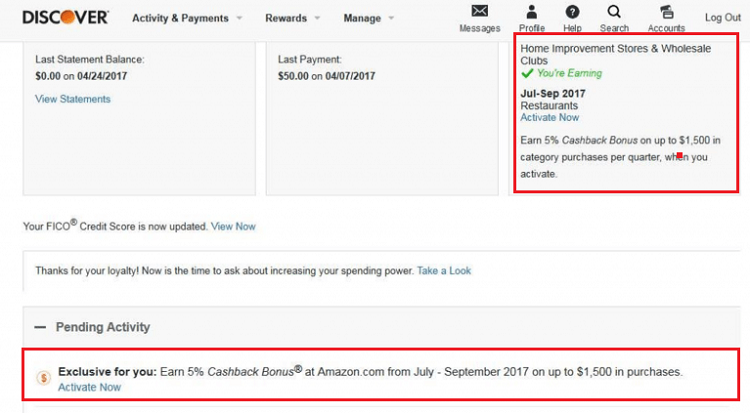750x413 pixels.
Task: Open the Accounts cards icon
Action: [x=667, y=11]
